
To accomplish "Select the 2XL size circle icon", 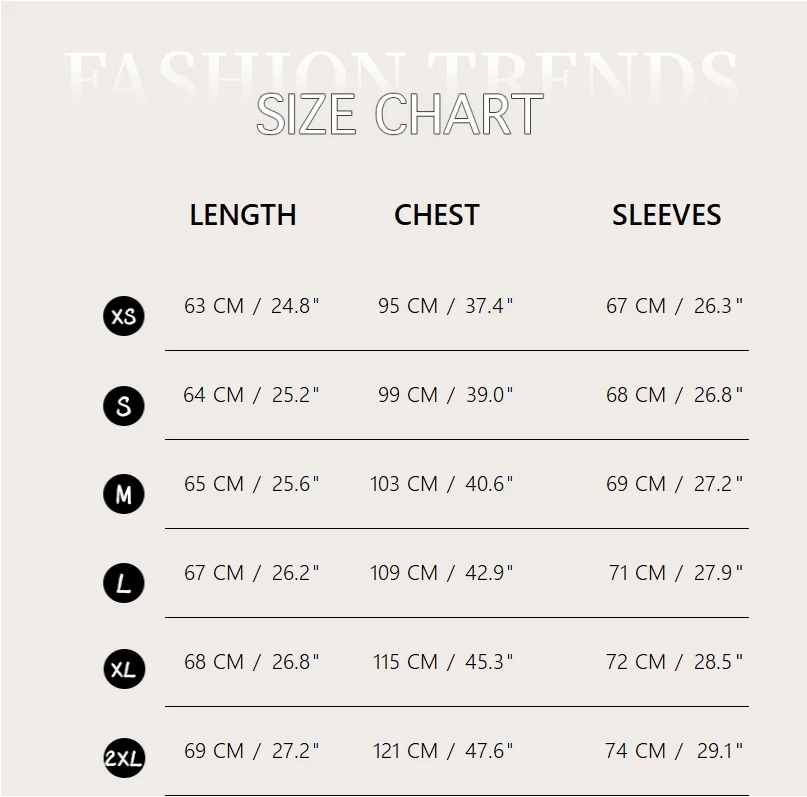I will (124, 758).
